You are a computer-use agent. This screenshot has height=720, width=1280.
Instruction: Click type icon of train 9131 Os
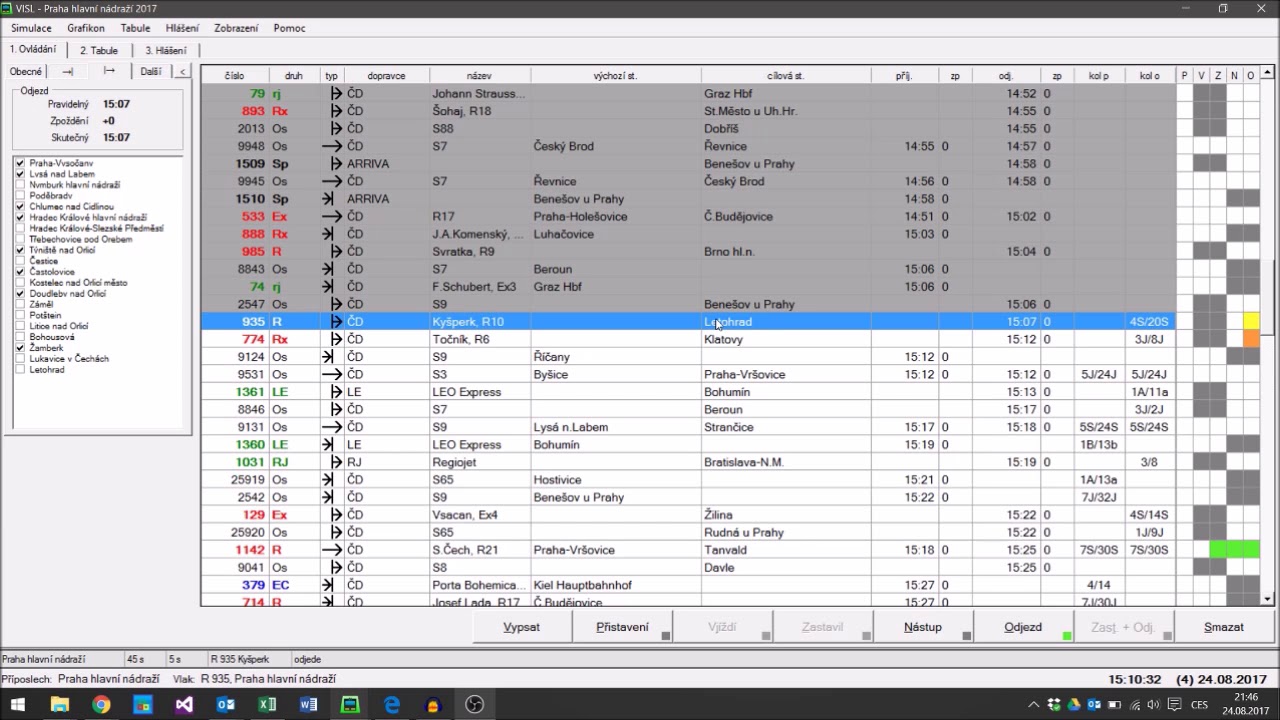(x=332, y=427)
